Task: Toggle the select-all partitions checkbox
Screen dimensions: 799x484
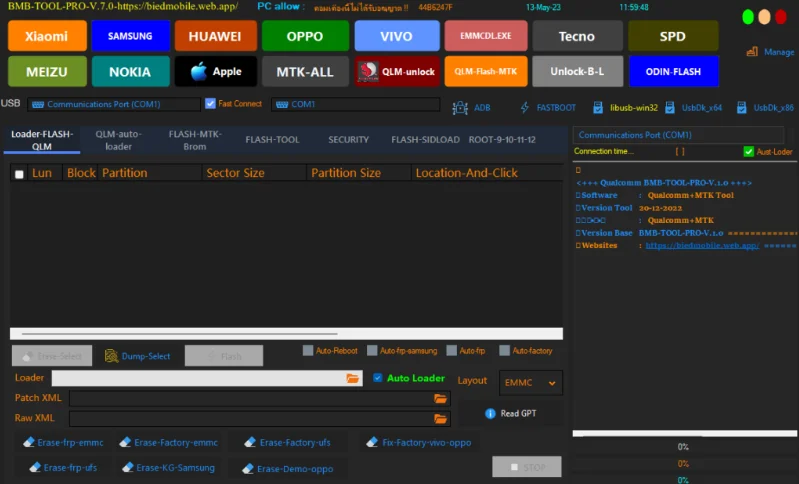Action: pyautogui.click(x=19, y=174)
